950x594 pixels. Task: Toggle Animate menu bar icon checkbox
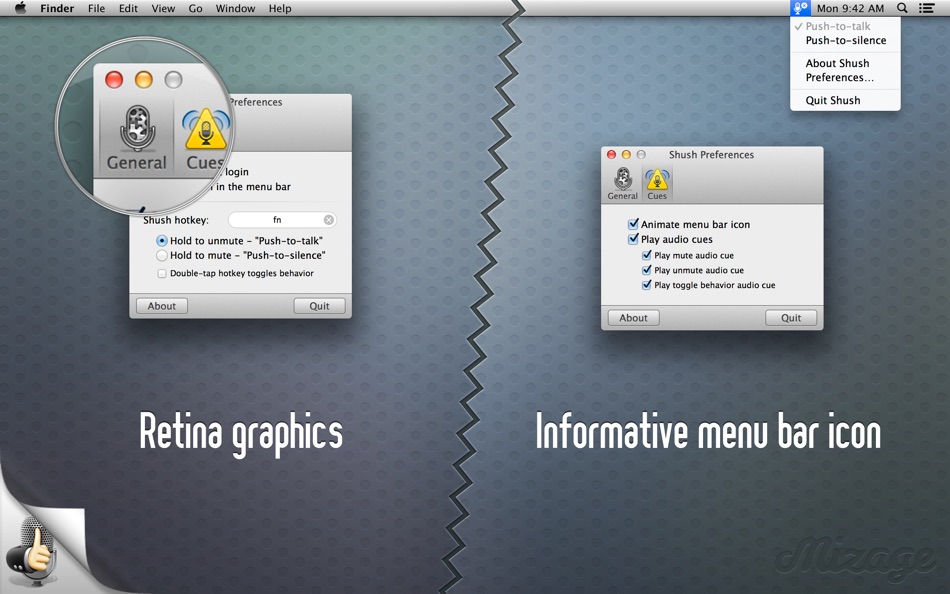pos(633,224)
